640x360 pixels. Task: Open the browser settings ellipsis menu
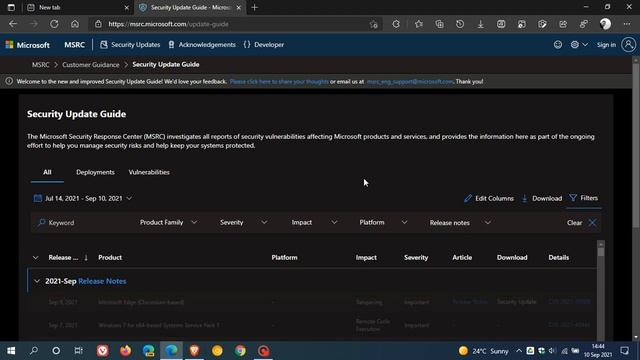[x=627, y=24]
